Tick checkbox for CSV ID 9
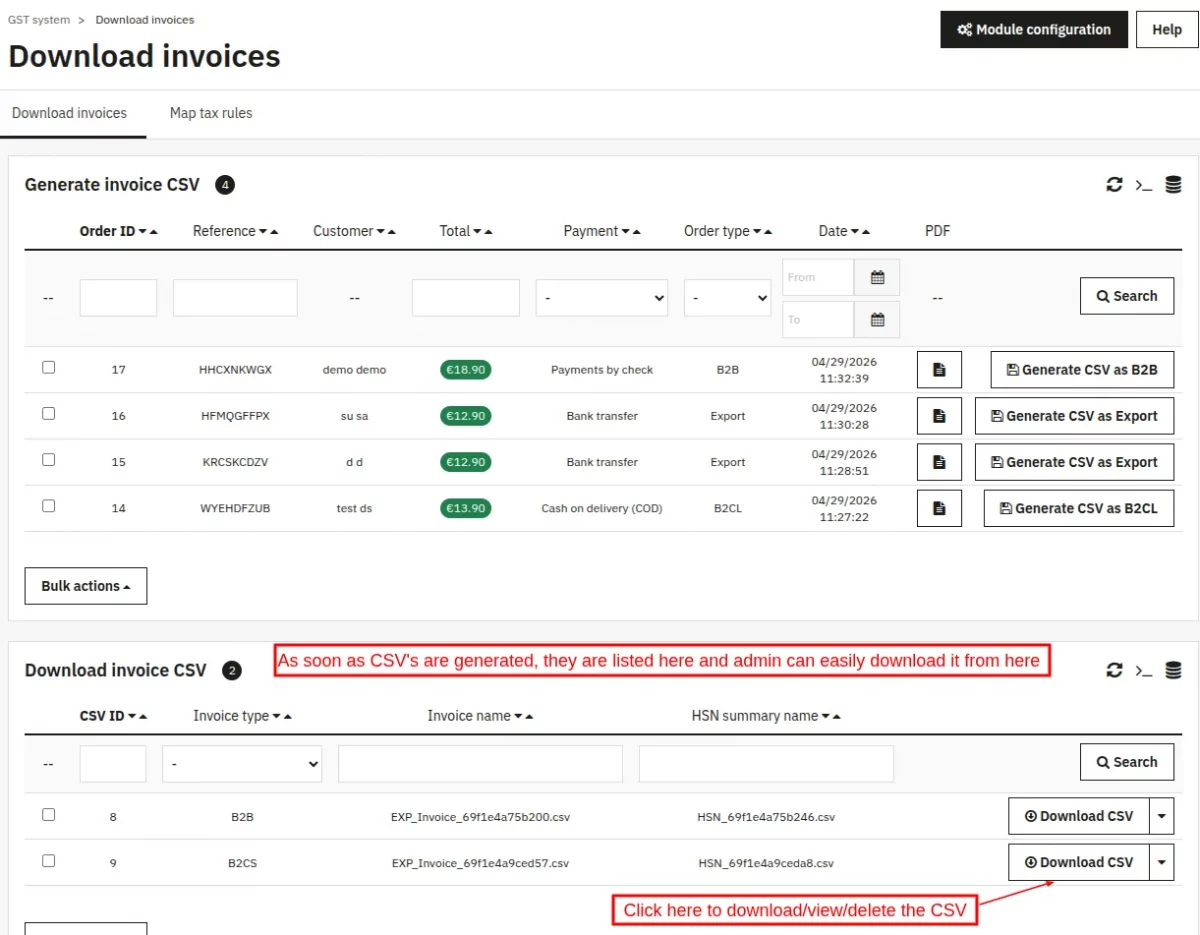The height and width of the screenshot is (935, 1200). tap(48, 860)
